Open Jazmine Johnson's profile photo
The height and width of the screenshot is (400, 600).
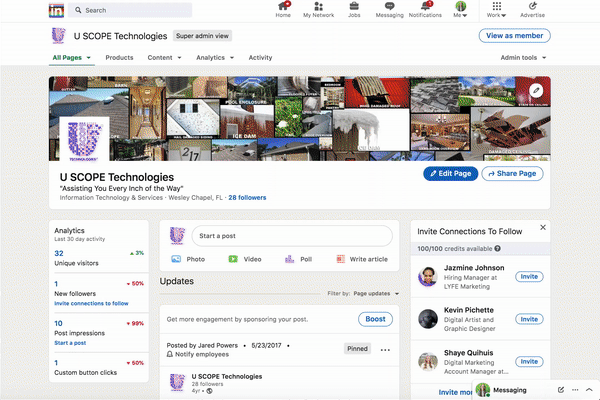[x=428, y=277]
